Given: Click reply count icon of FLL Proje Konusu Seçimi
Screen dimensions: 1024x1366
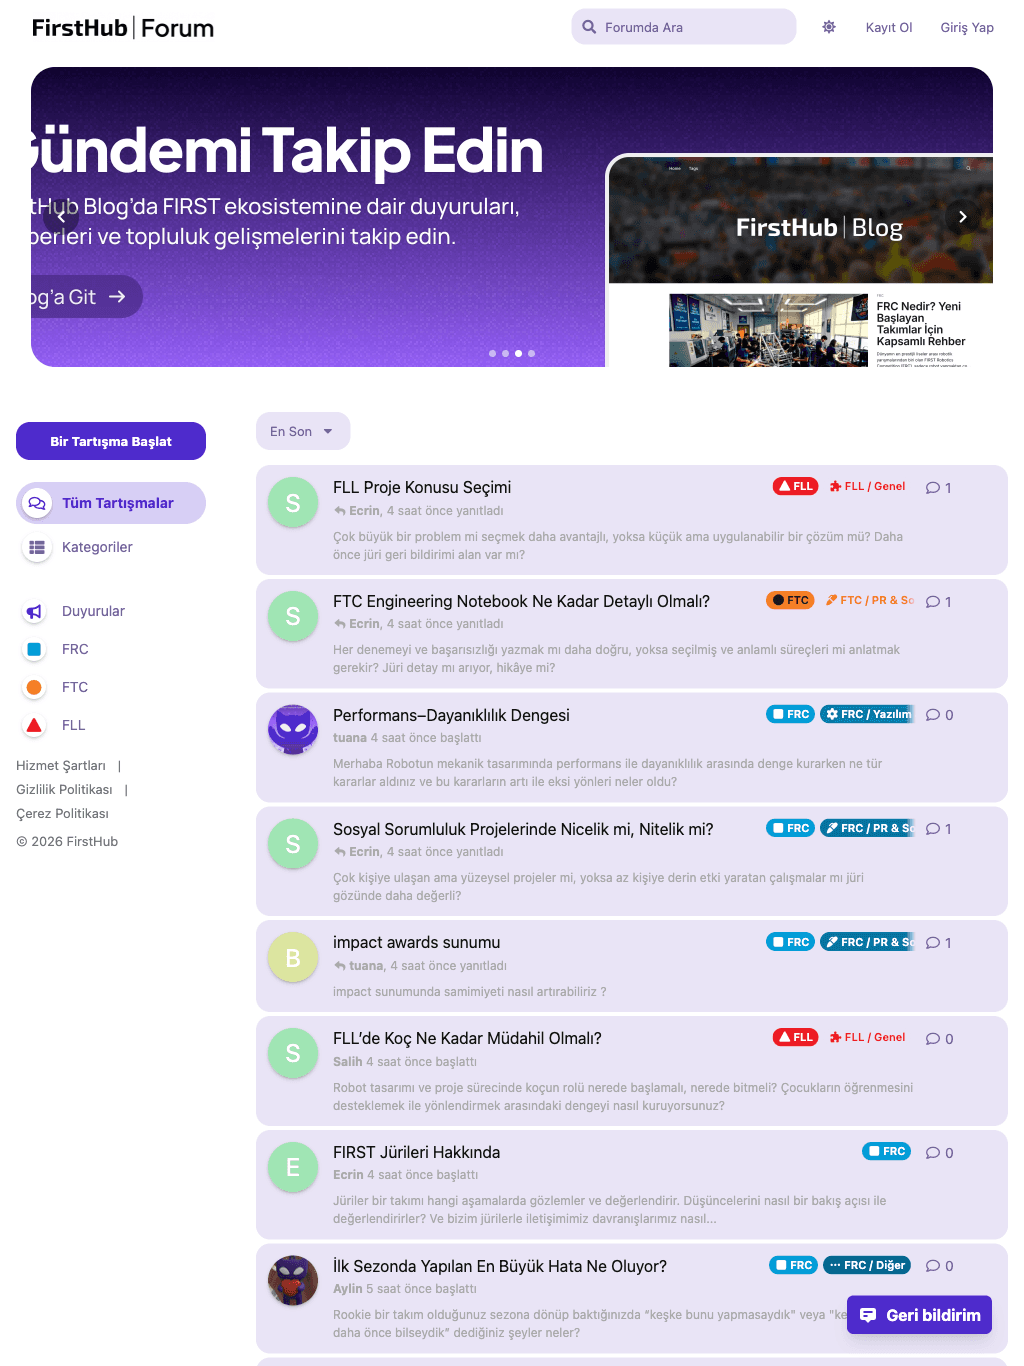Looking at the screenshot, I should (933, 488).
